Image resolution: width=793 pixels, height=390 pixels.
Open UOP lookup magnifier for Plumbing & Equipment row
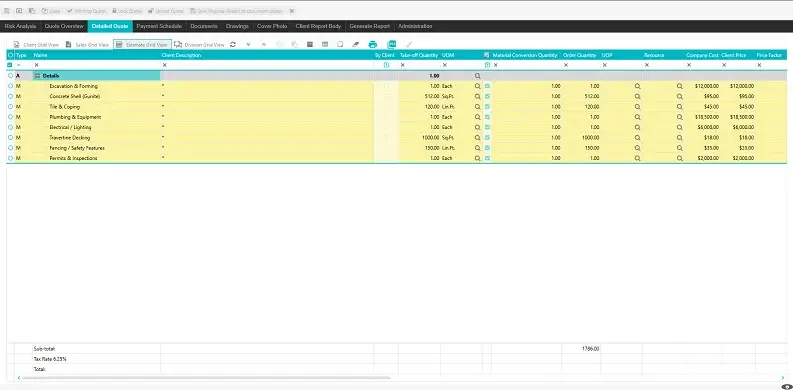pyautogui.click(x=638, y=117)
